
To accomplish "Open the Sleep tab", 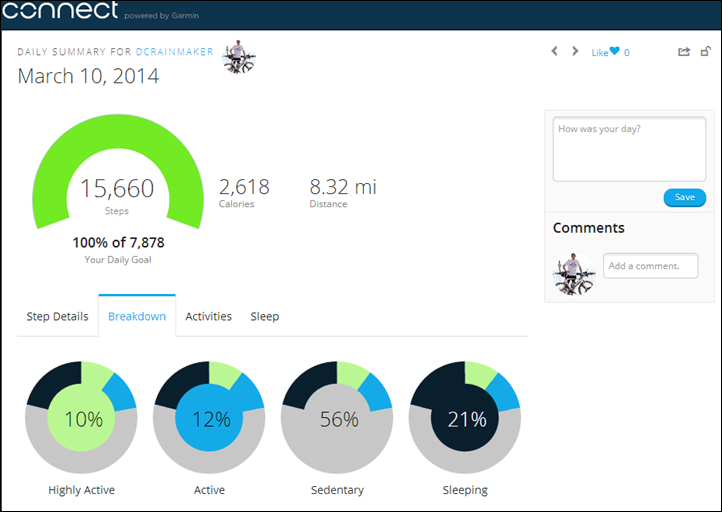I will [264, 316].
